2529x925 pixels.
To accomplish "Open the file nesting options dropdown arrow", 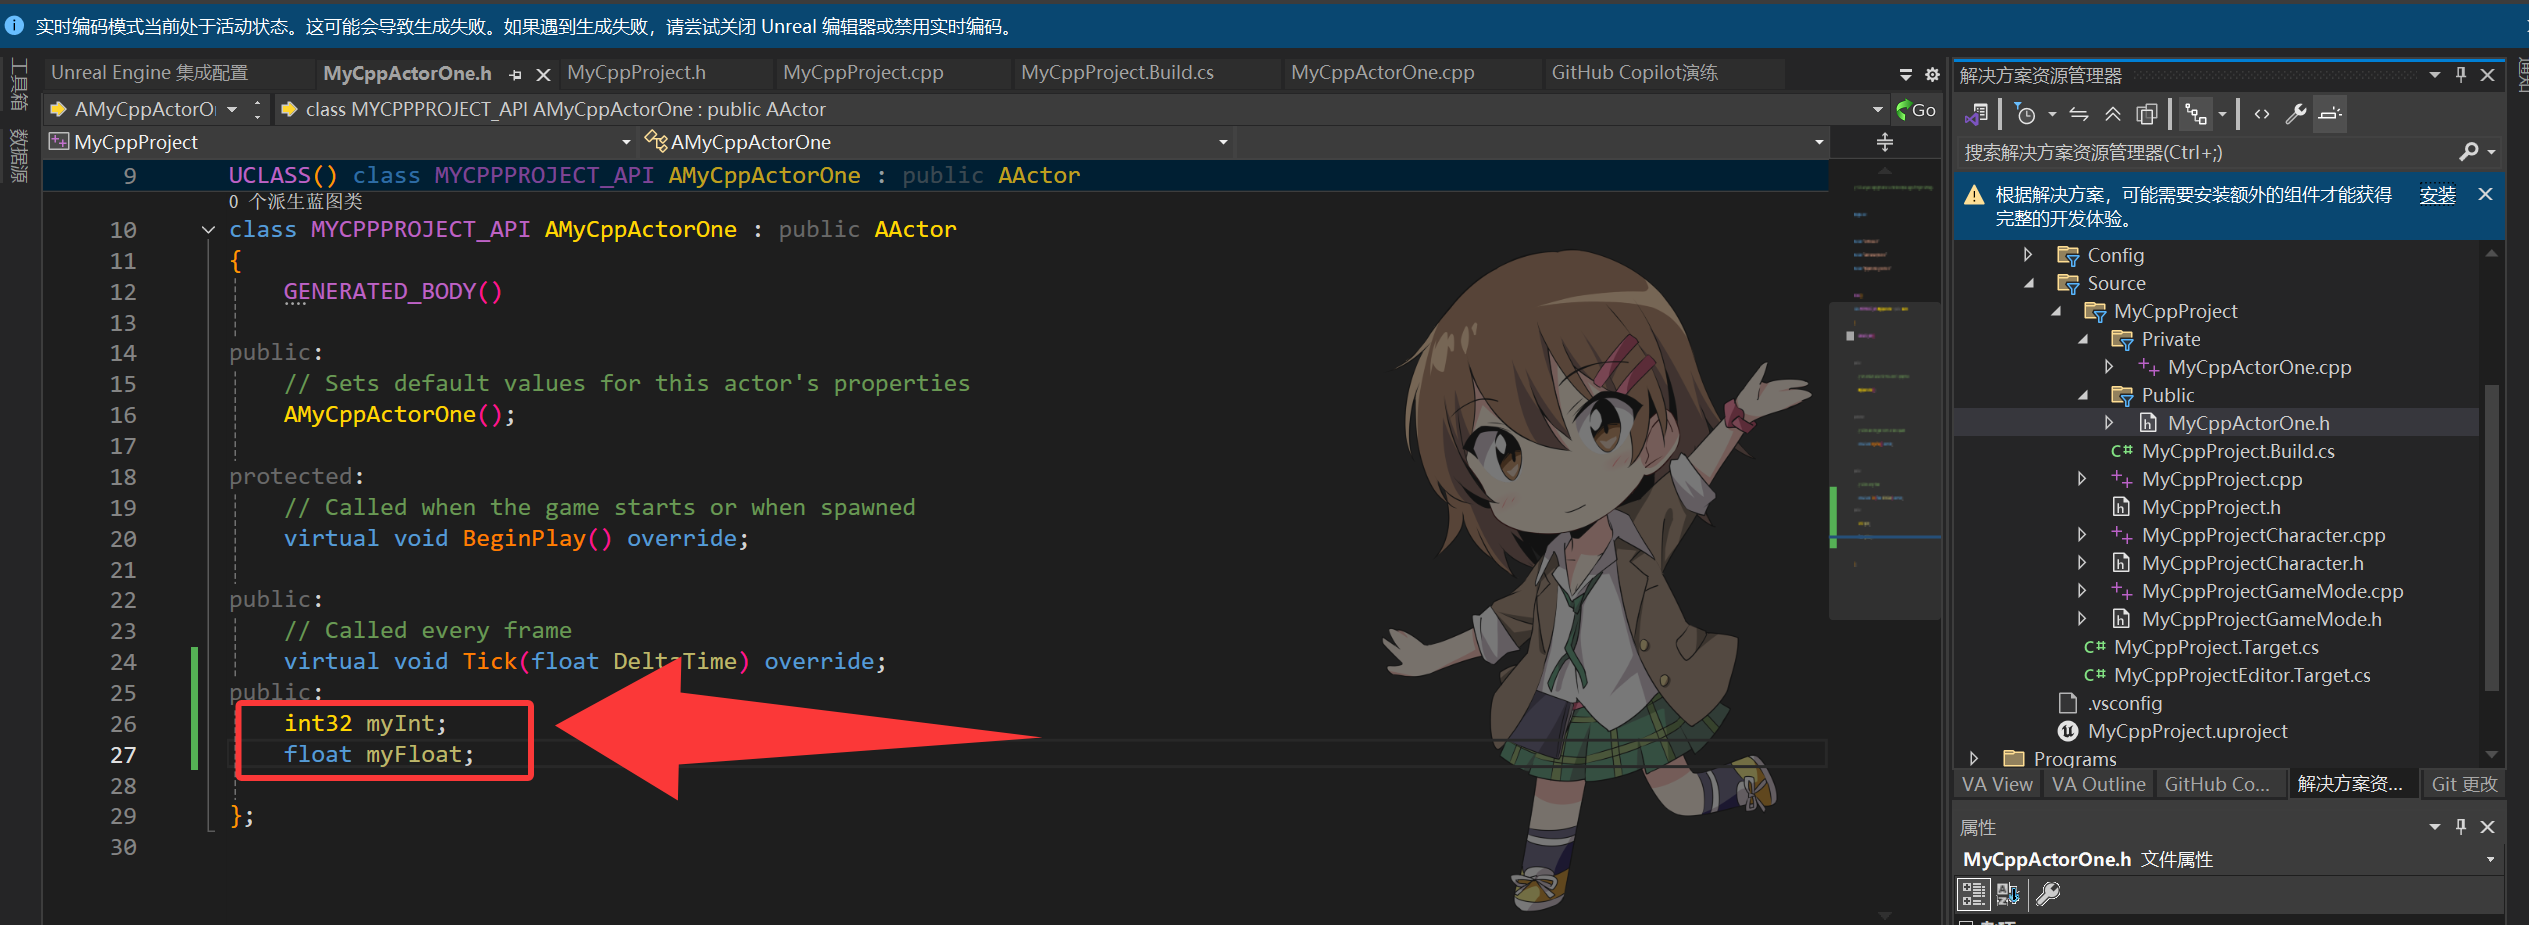I will (x=2222, y=114).
